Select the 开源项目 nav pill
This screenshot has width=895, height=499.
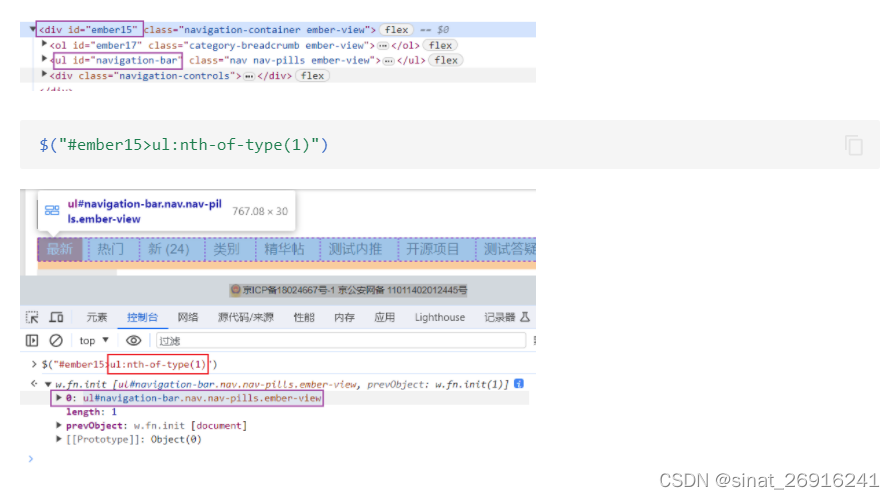[x=433, y=250]
